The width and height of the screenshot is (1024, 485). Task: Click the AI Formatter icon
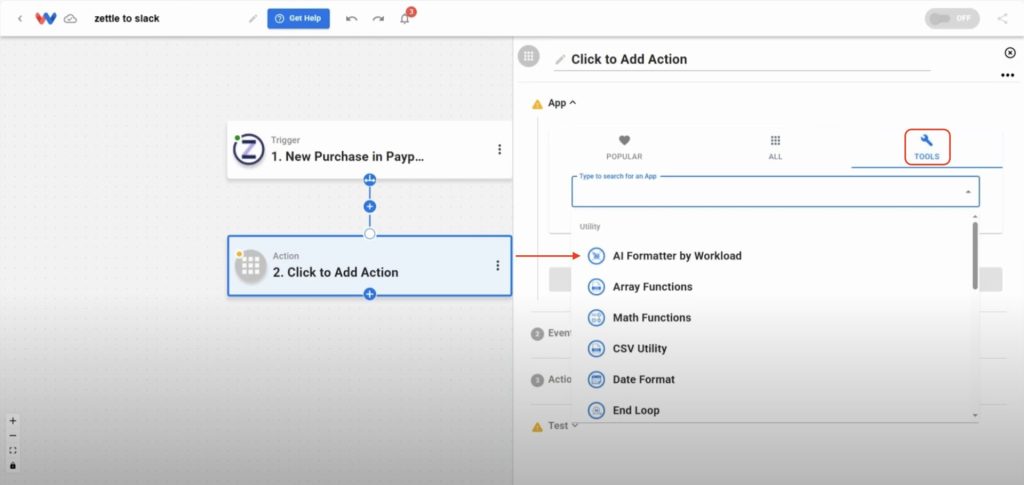click(x=596, y=256)
